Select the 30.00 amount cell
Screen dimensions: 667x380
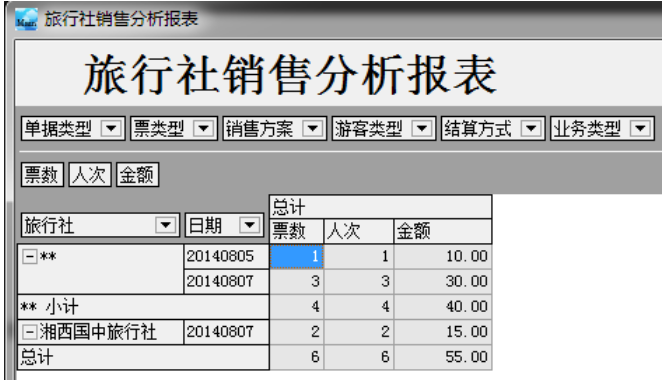click(443, 281)
